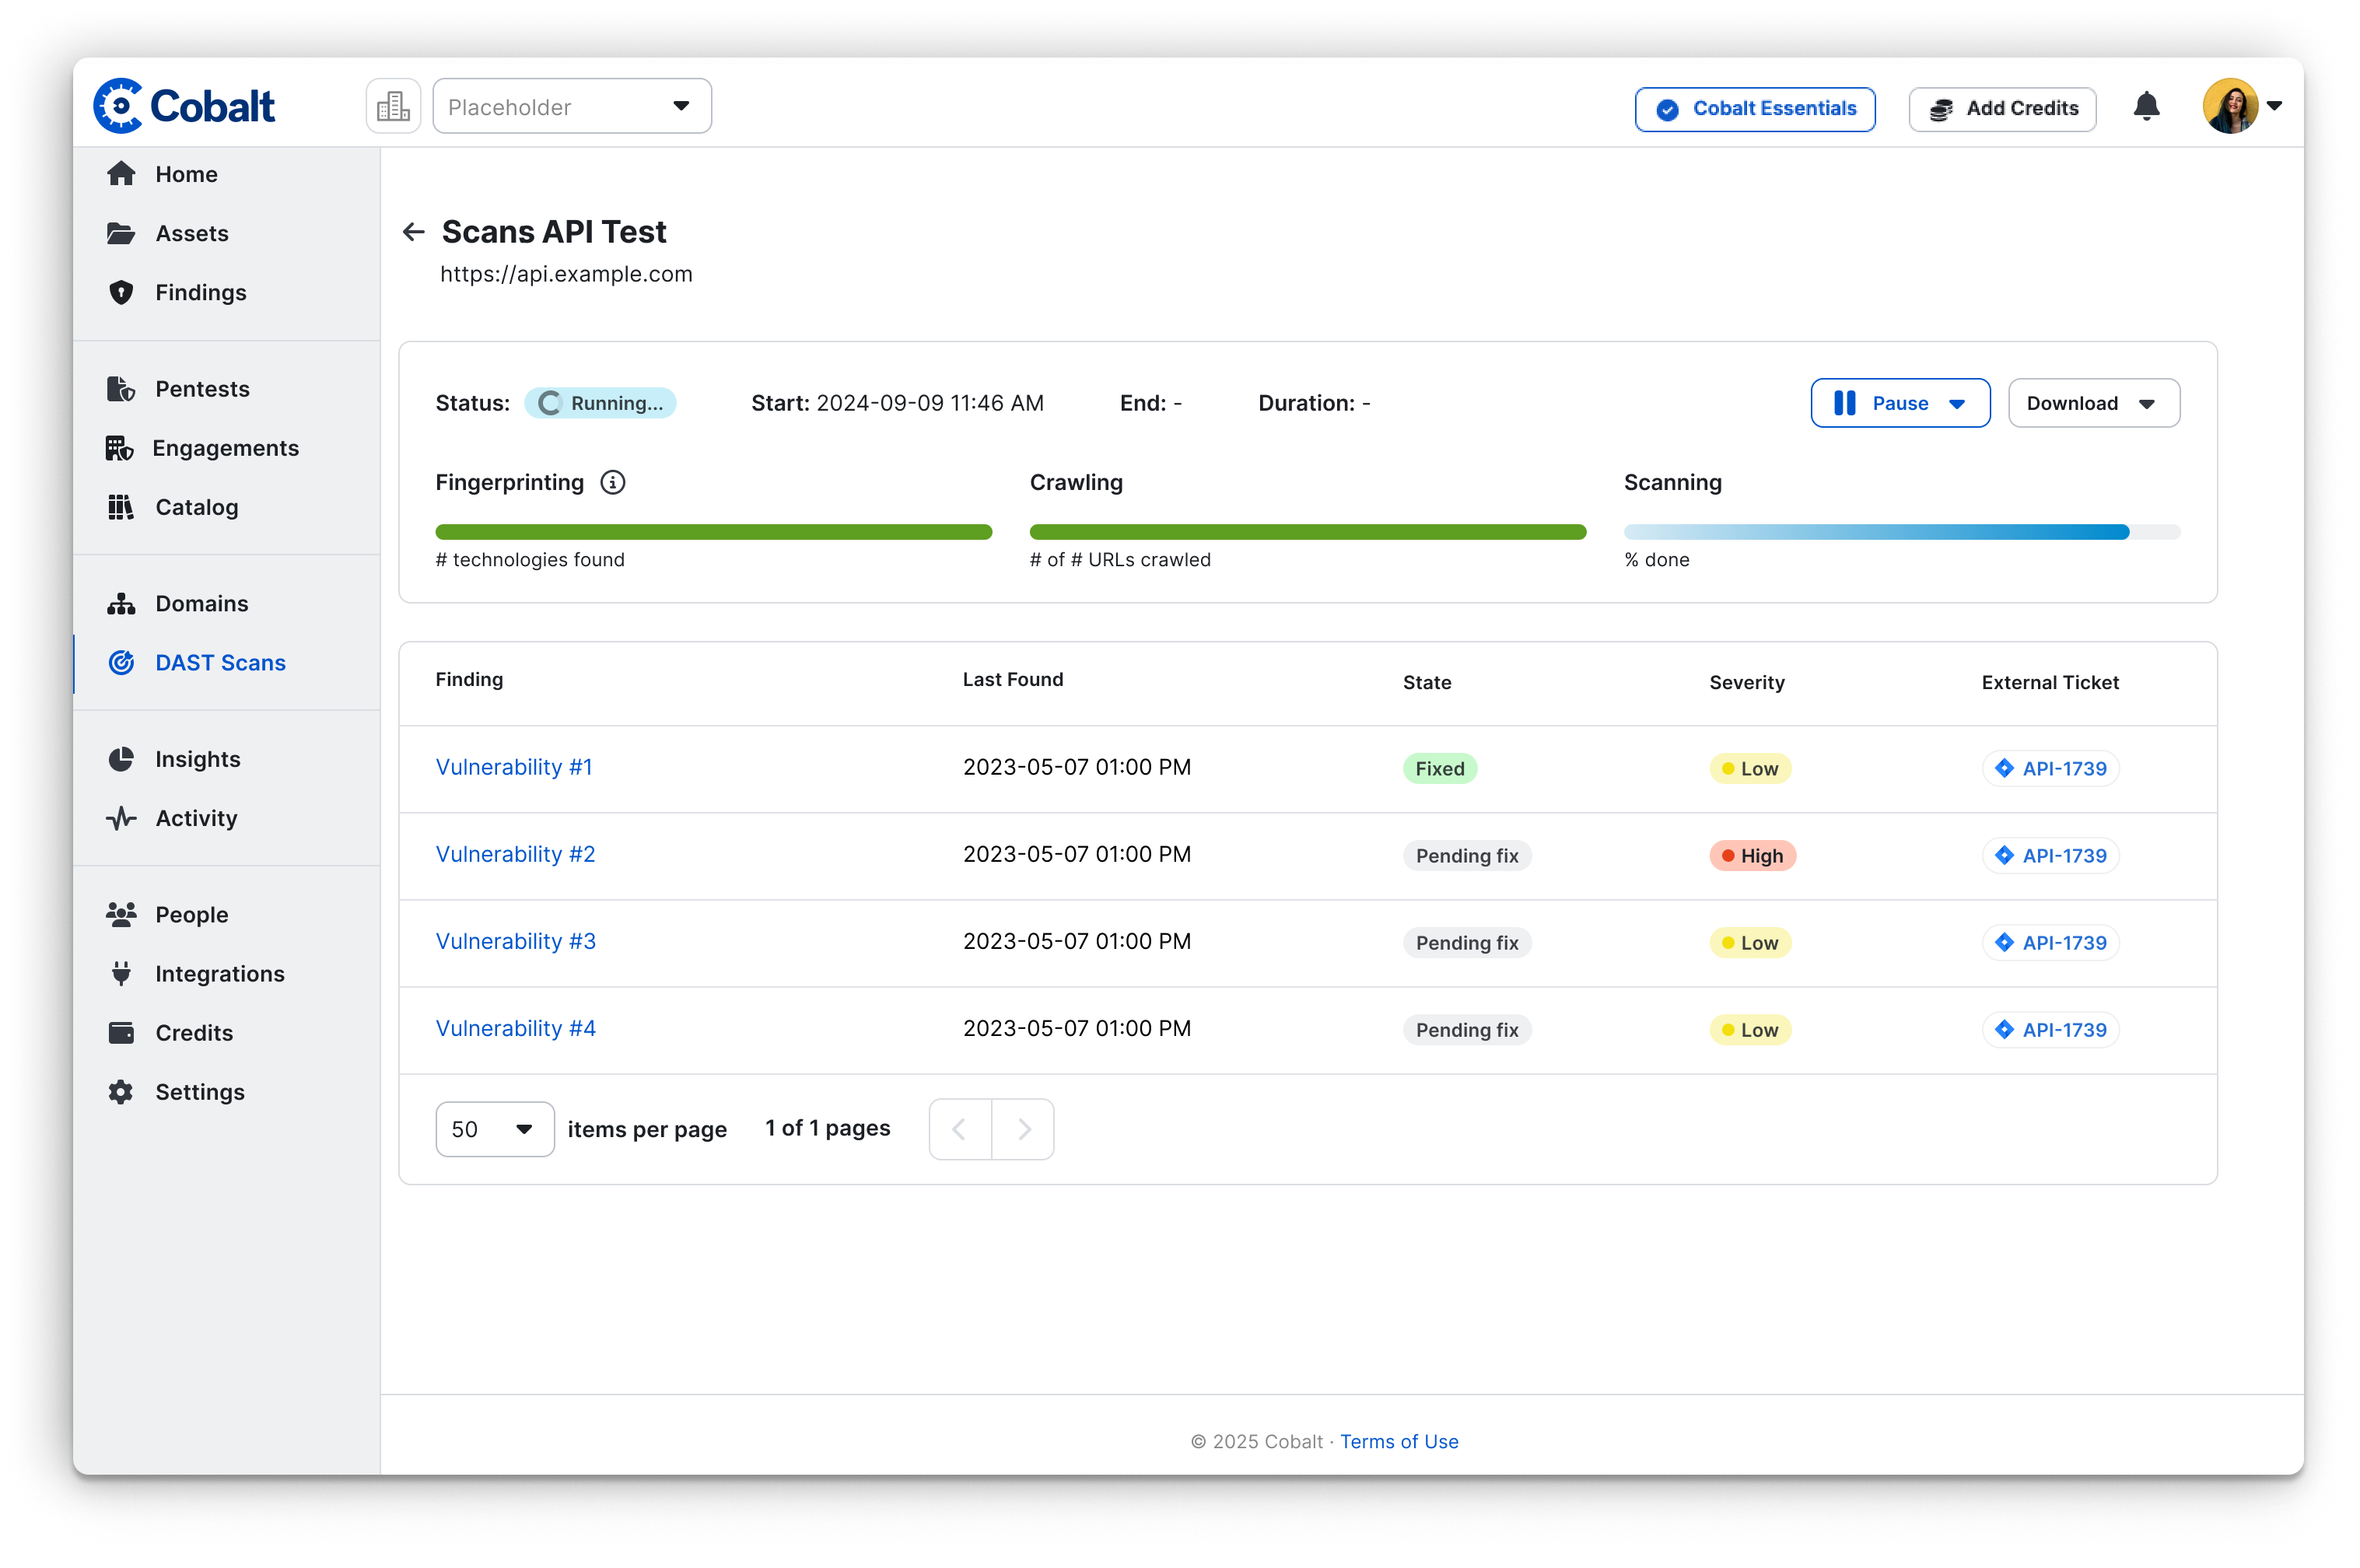Click the Cobalt logo
The width and height of the screenshot is (2360, 1568).
(184, 106)
